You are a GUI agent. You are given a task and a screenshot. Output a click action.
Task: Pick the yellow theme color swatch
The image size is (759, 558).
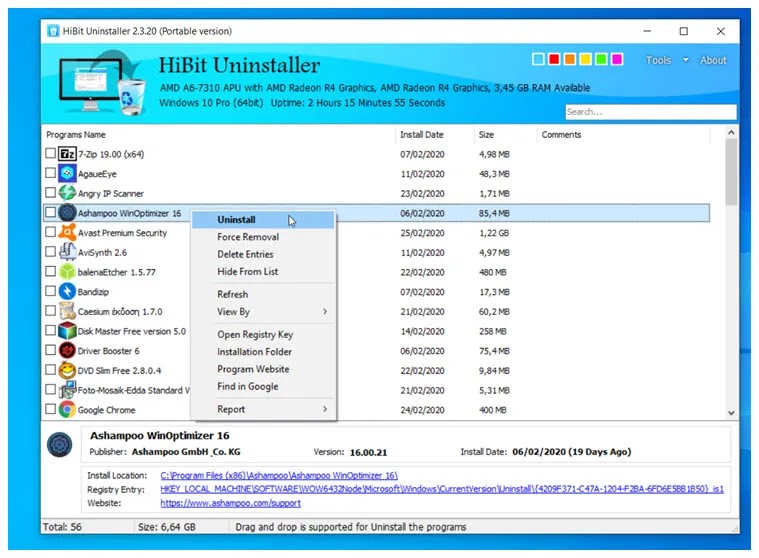pyautogui.click(x=585, y=59)
